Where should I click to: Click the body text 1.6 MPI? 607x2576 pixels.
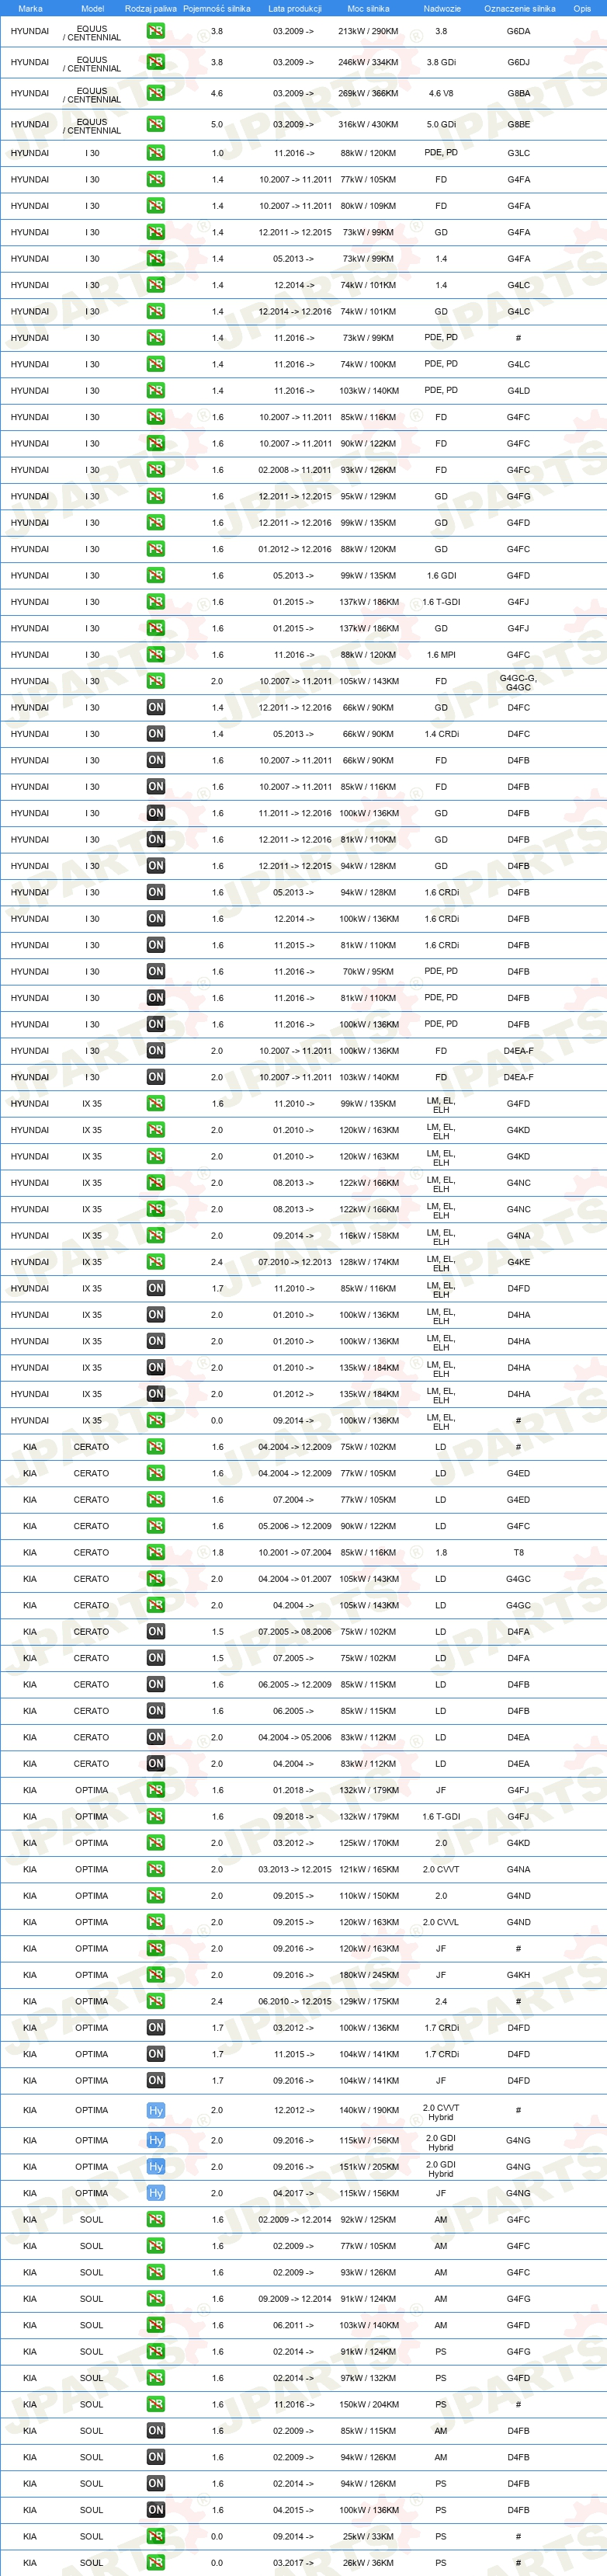[x=441, y=655]
